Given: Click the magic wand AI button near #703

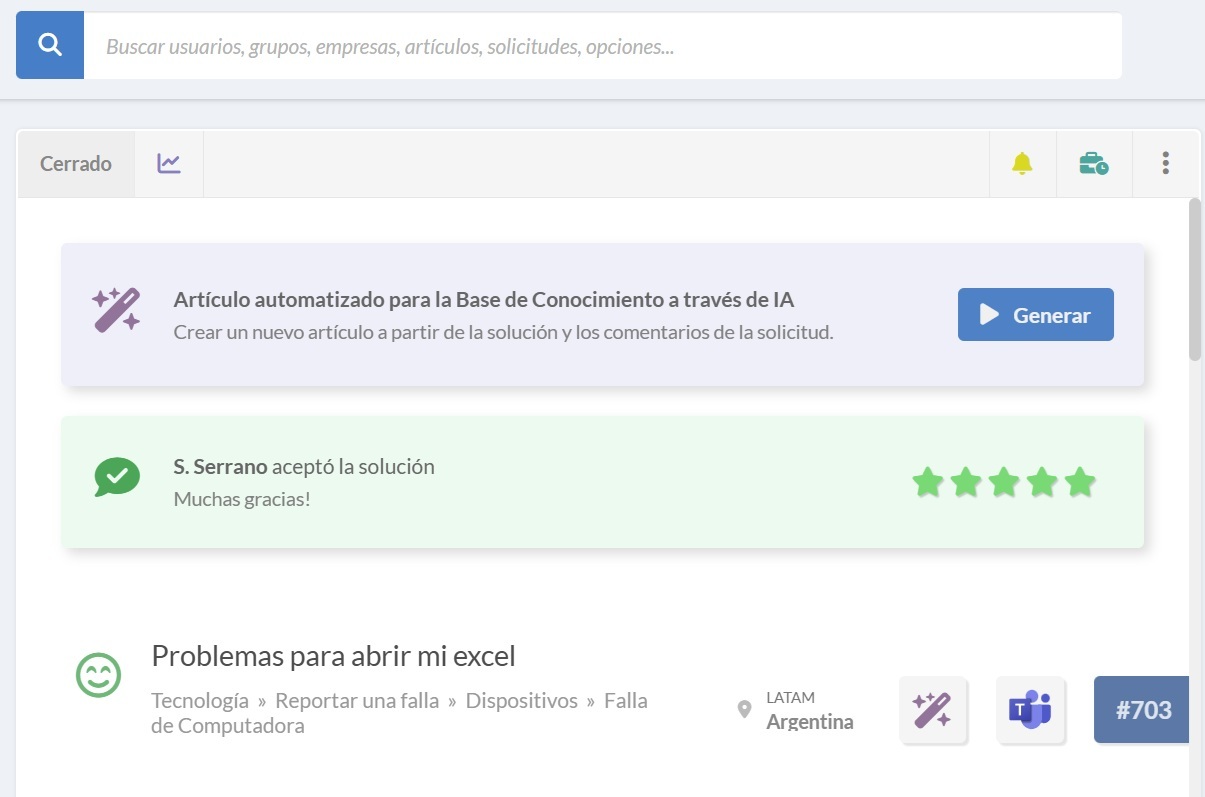Looking at the screenshot, I should (x=933, y=710).
